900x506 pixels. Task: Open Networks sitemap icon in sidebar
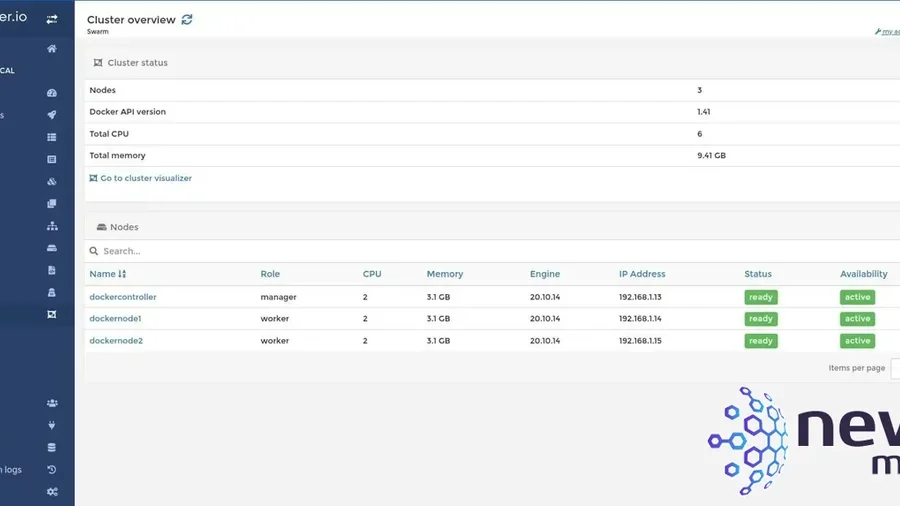pos(52,226)
